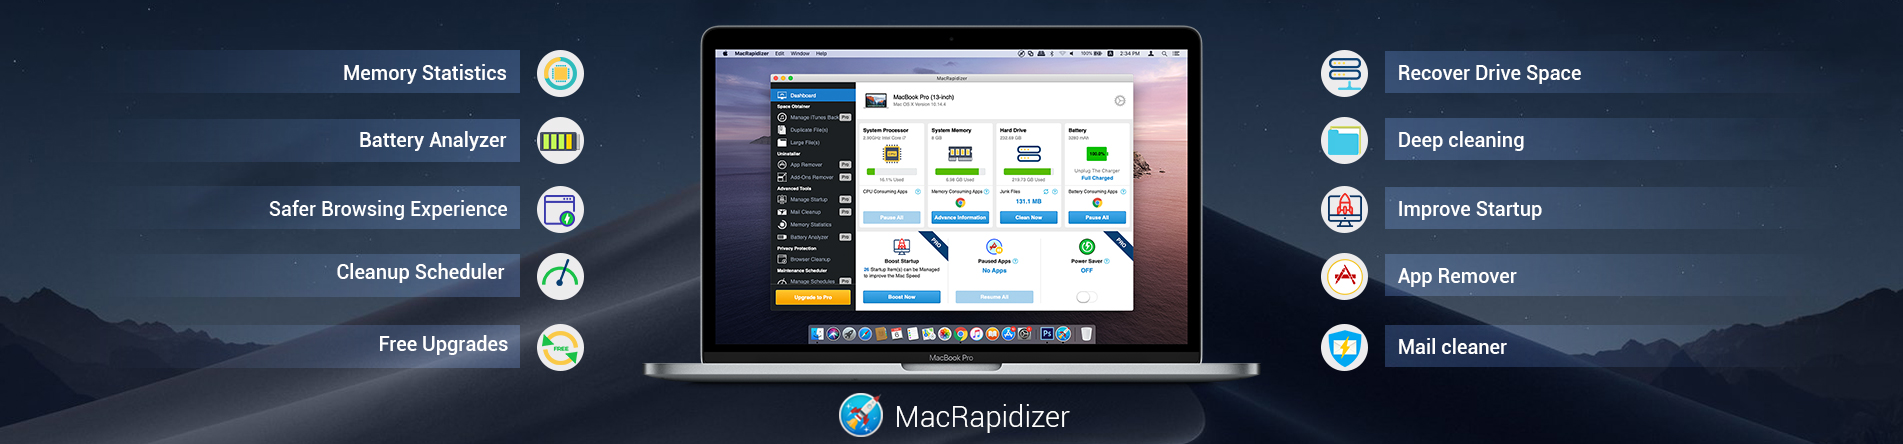Image resolution: width=1903 pixels, height=444 pixels.
Task: Click the Pause All button under Battery
Action: point(1097,217)
